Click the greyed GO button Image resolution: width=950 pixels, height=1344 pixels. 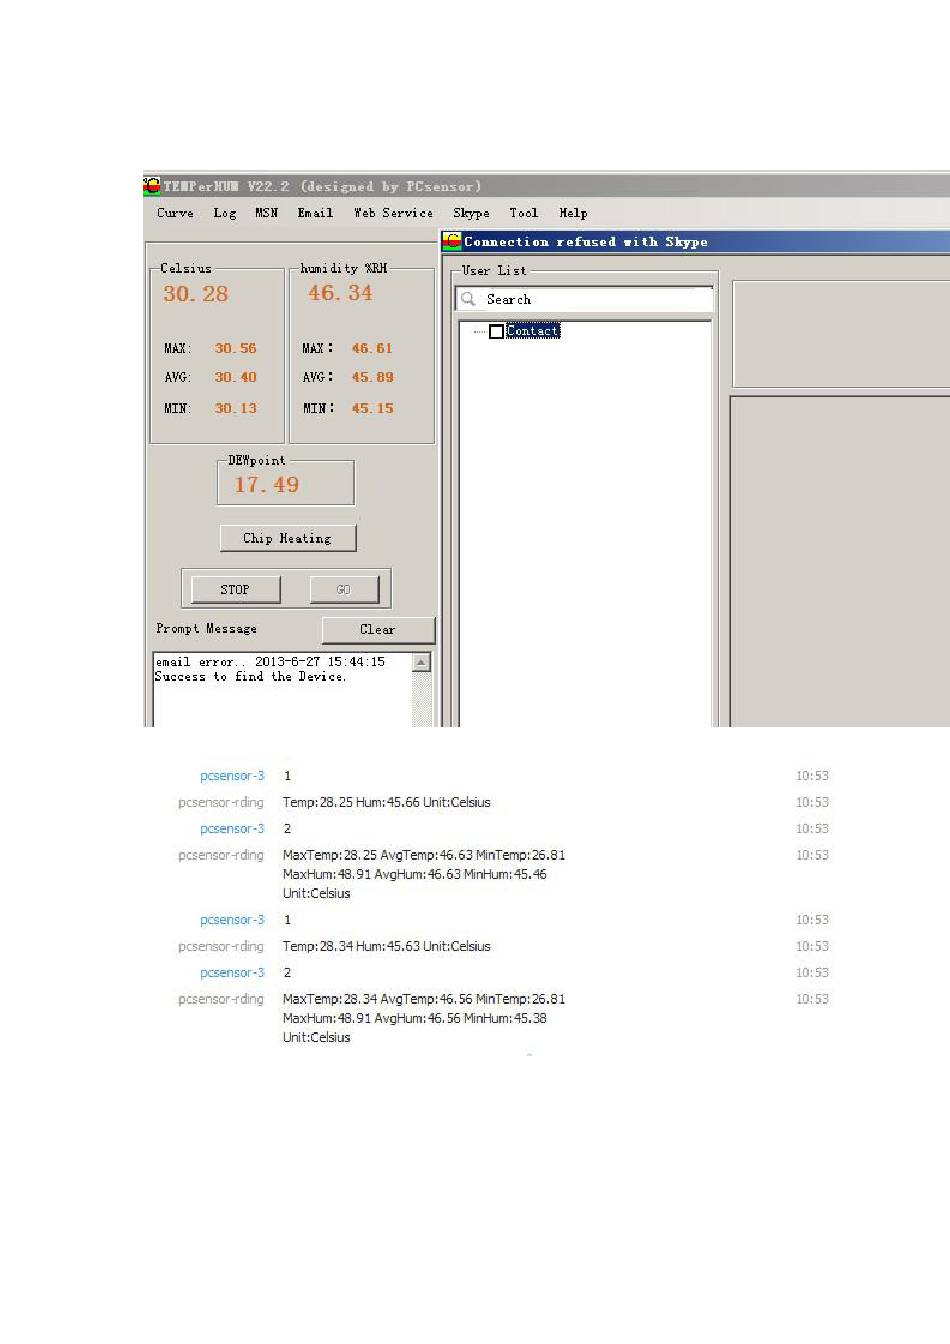pyautogui.click(x=344, y=589)
